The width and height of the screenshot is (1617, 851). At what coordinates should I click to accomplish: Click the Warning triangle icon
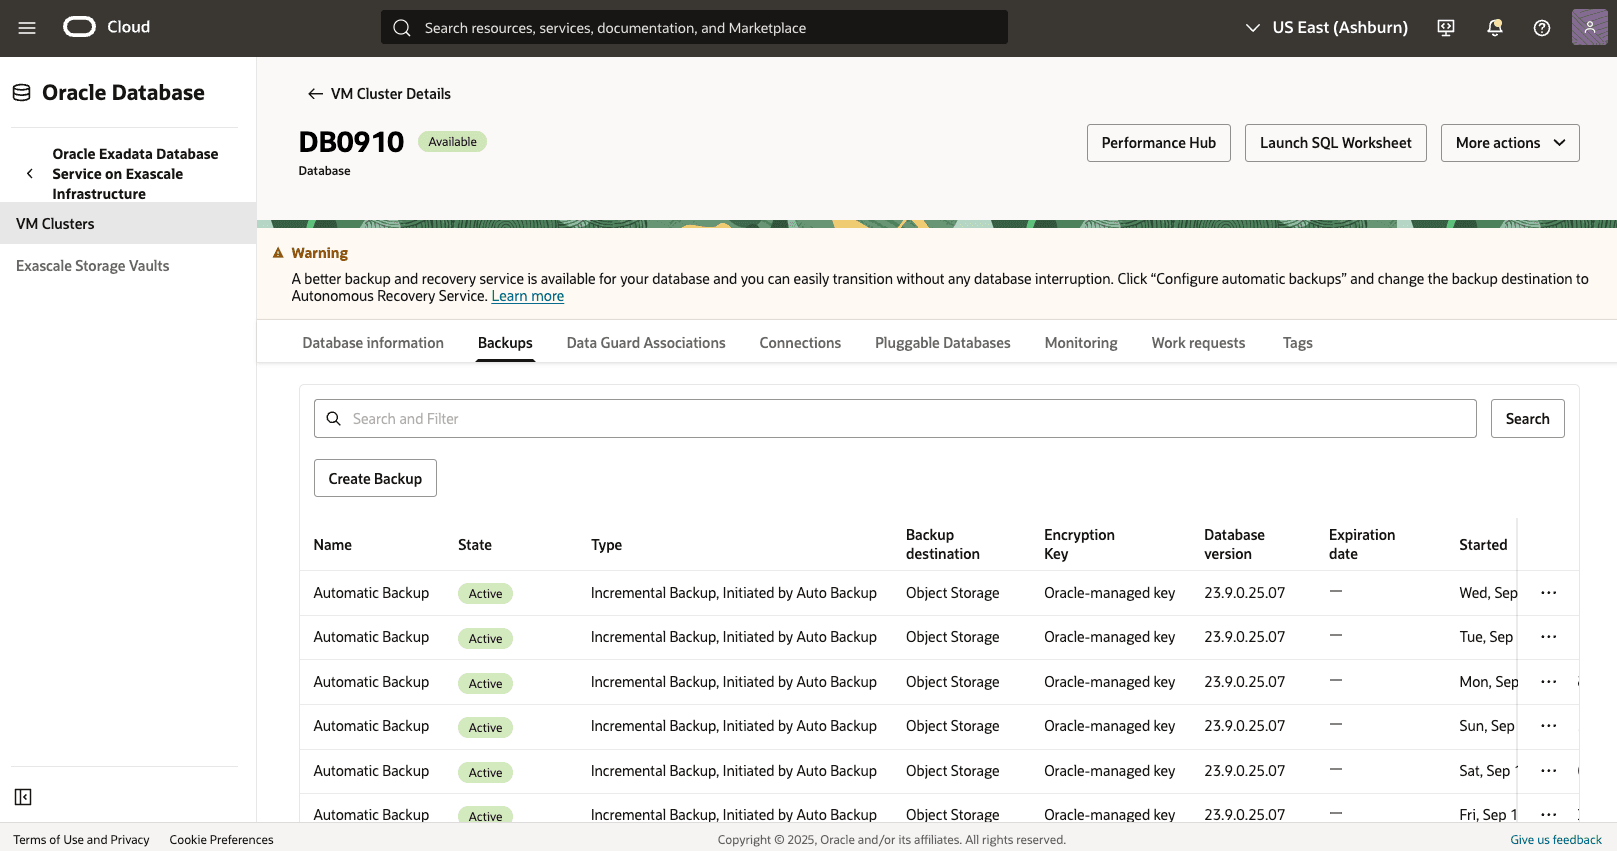(278, 253)
